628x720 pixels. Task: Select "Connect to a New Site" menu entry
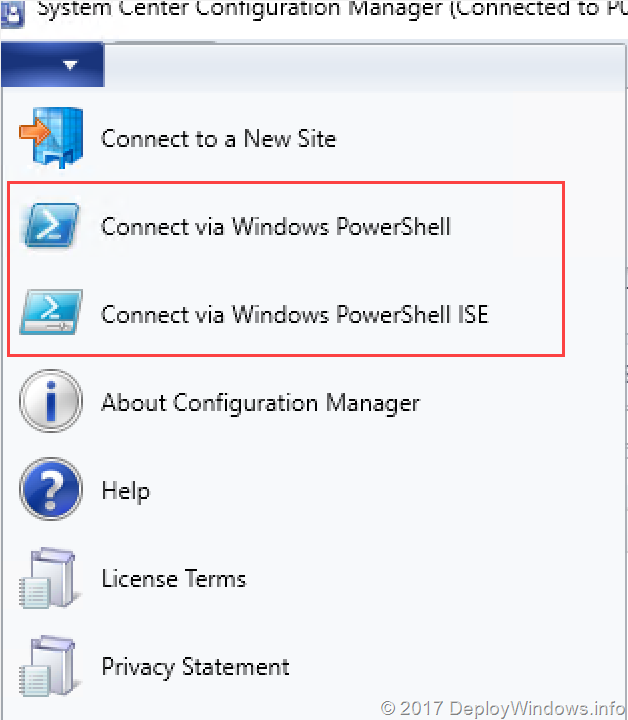(x=218, y=138)
